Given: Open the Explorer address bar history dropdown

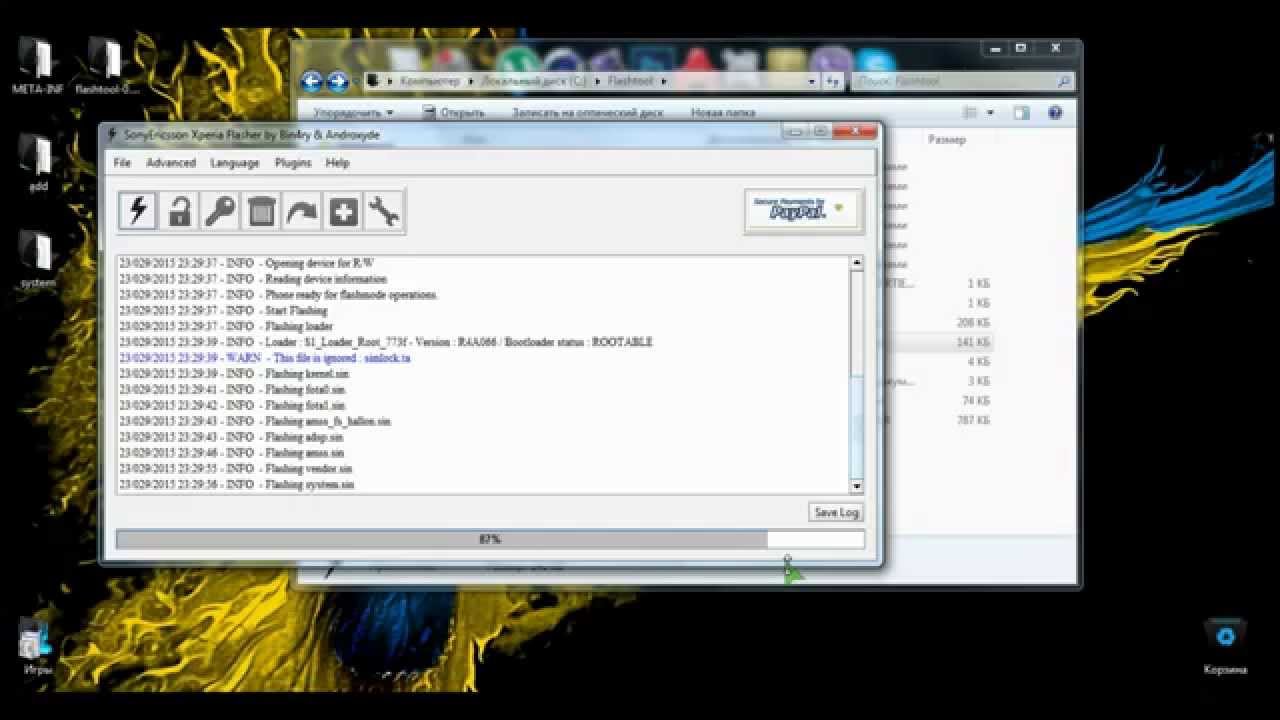Looking at the screenshot, I should 813,81.
